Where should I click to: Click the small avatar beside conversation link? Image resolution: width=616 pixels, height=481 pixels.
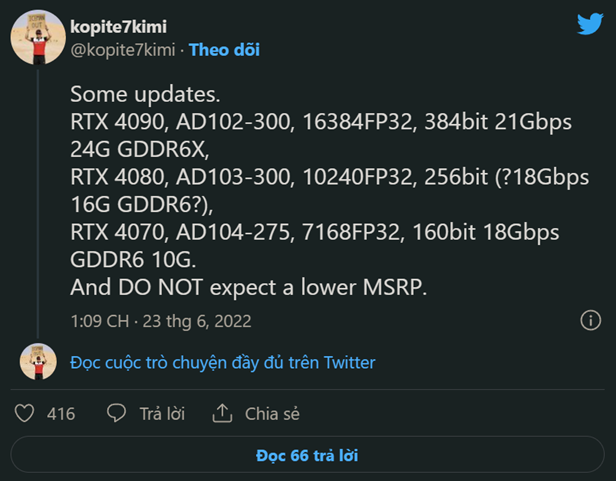click(38, 362)
